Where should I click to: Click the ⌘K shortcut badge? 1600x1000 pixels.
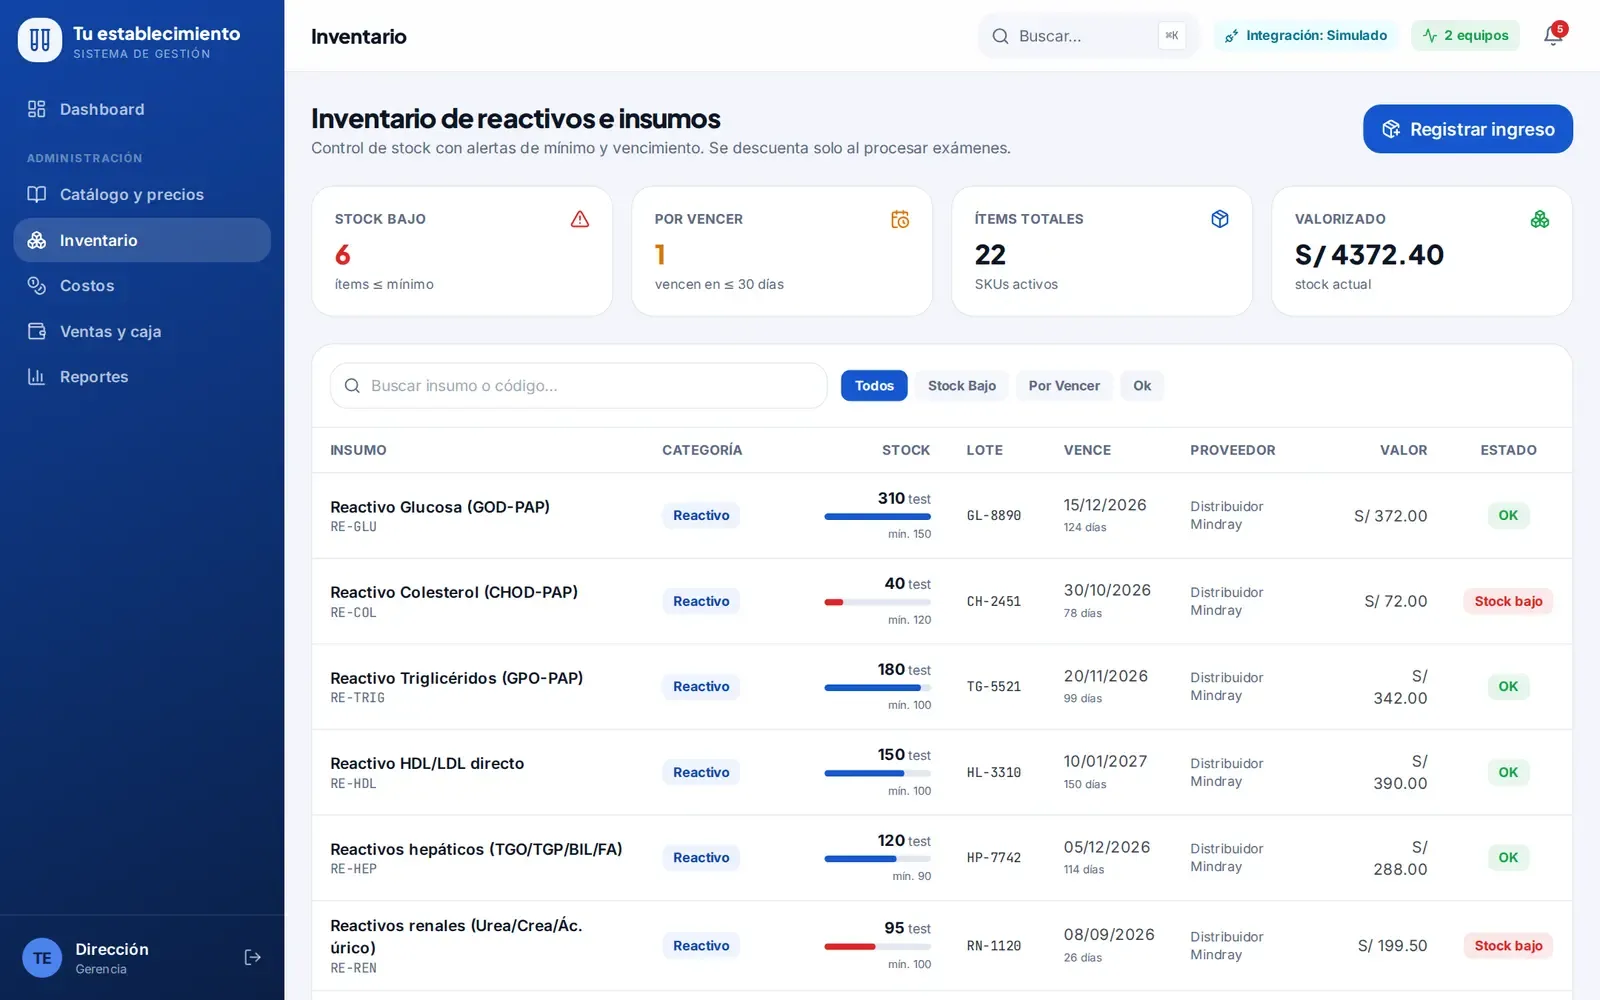[x=1172, y=36]
